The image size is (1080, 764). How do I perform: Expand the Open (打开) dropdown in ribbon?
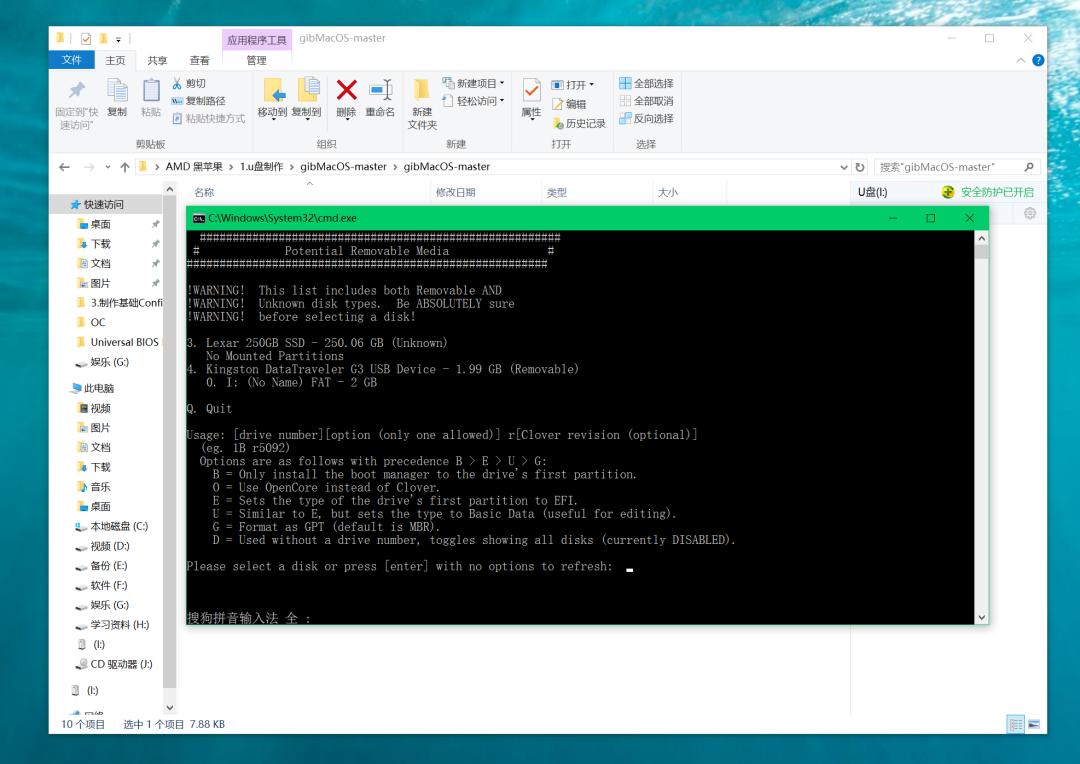572,85
